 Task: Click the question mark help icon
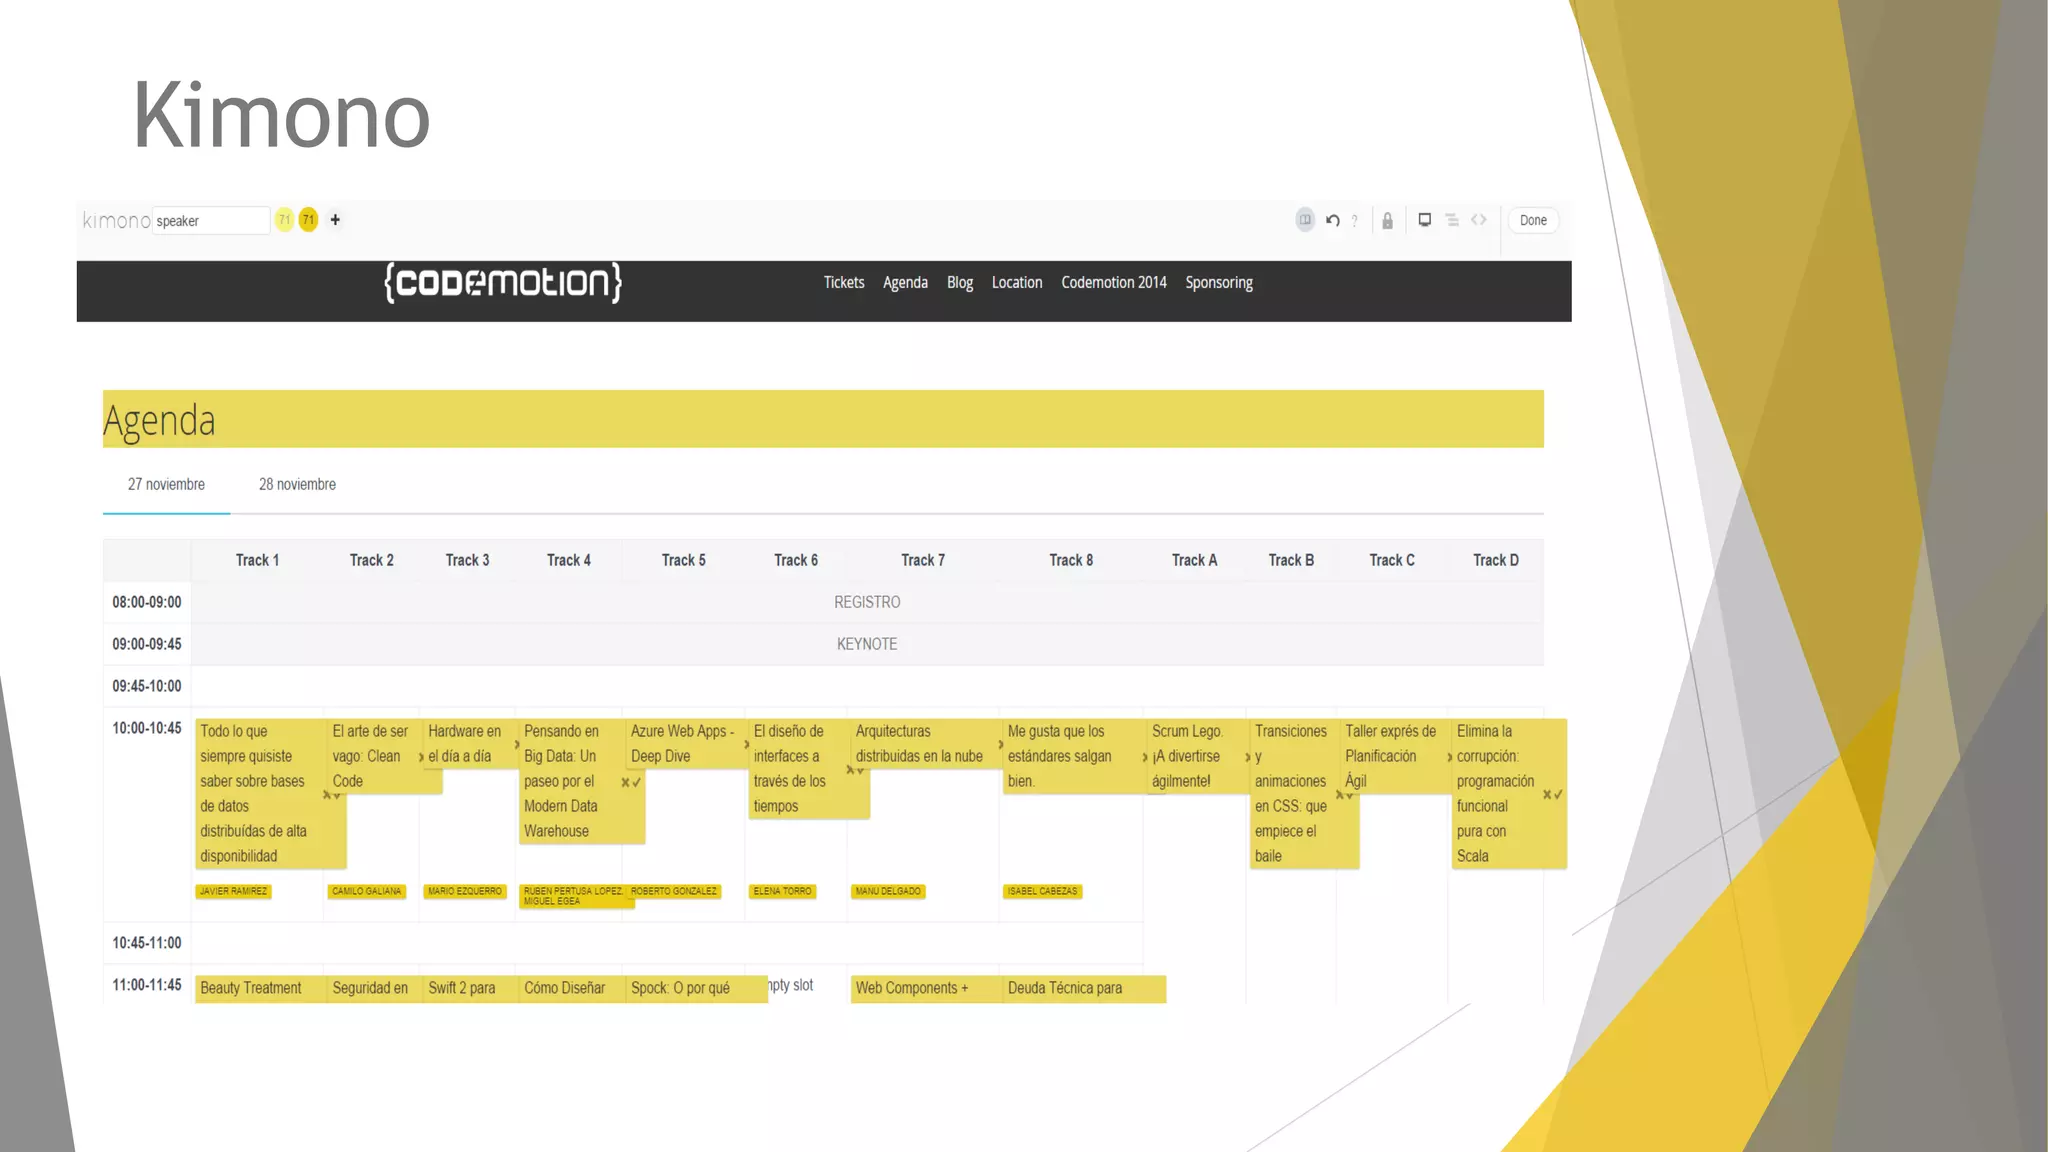click(x=1355, y=221)
